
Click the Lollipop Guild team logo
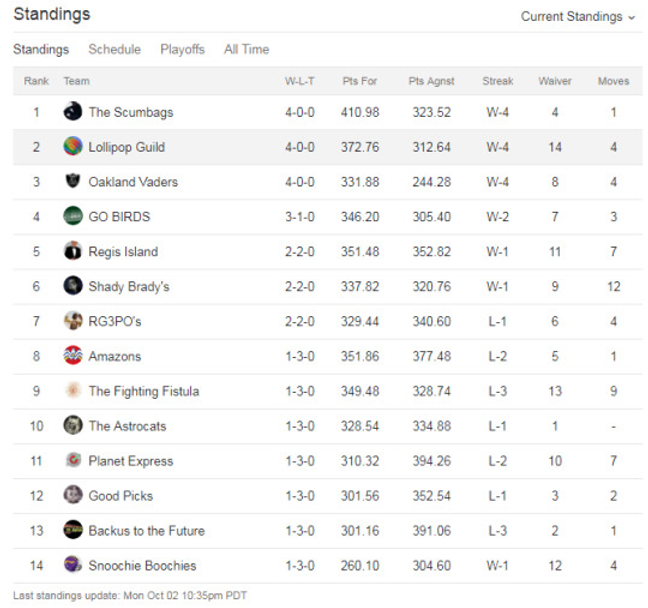73,147
